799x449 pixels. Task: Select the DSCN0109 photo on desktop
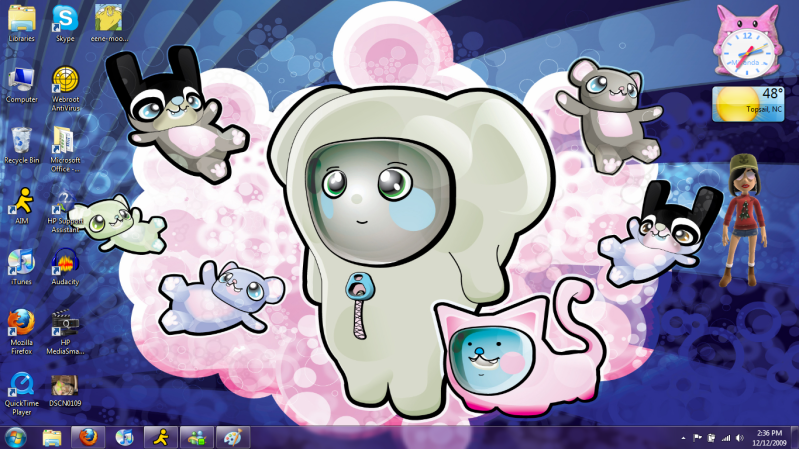(x=65, y=391)
